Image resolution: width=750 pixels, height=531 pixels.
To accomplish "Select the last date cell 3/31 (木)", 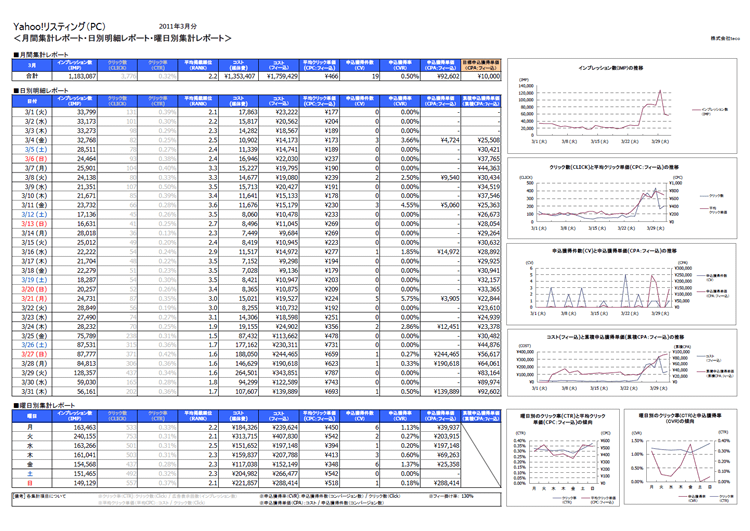I will [x=32, y=392].
